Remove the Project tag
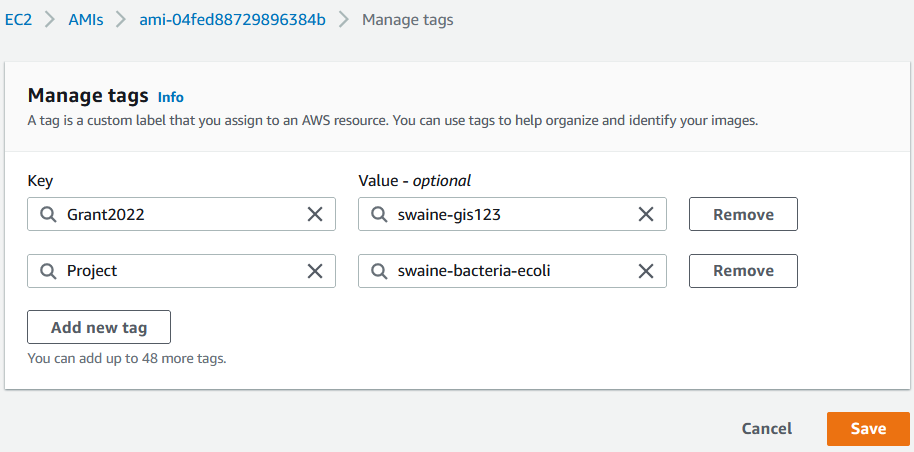Image resolution: width=914 pixels, height=452 pixels. [x=743, y=271]
